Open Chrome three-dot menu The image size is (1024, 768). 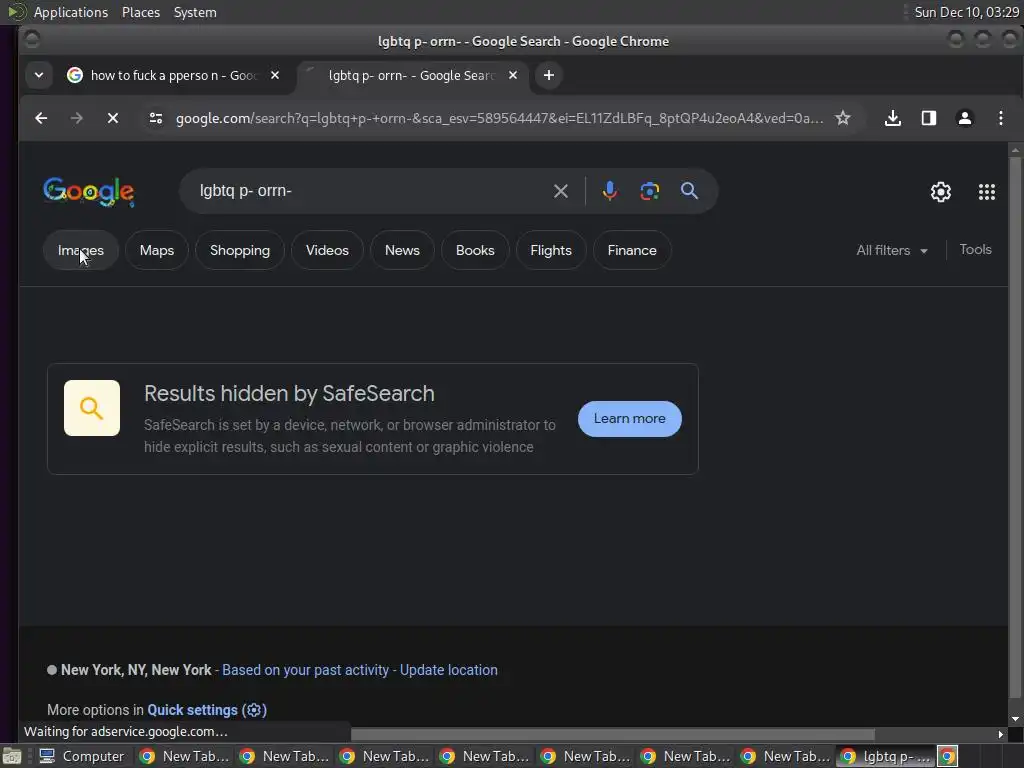tap(1000, 118)
